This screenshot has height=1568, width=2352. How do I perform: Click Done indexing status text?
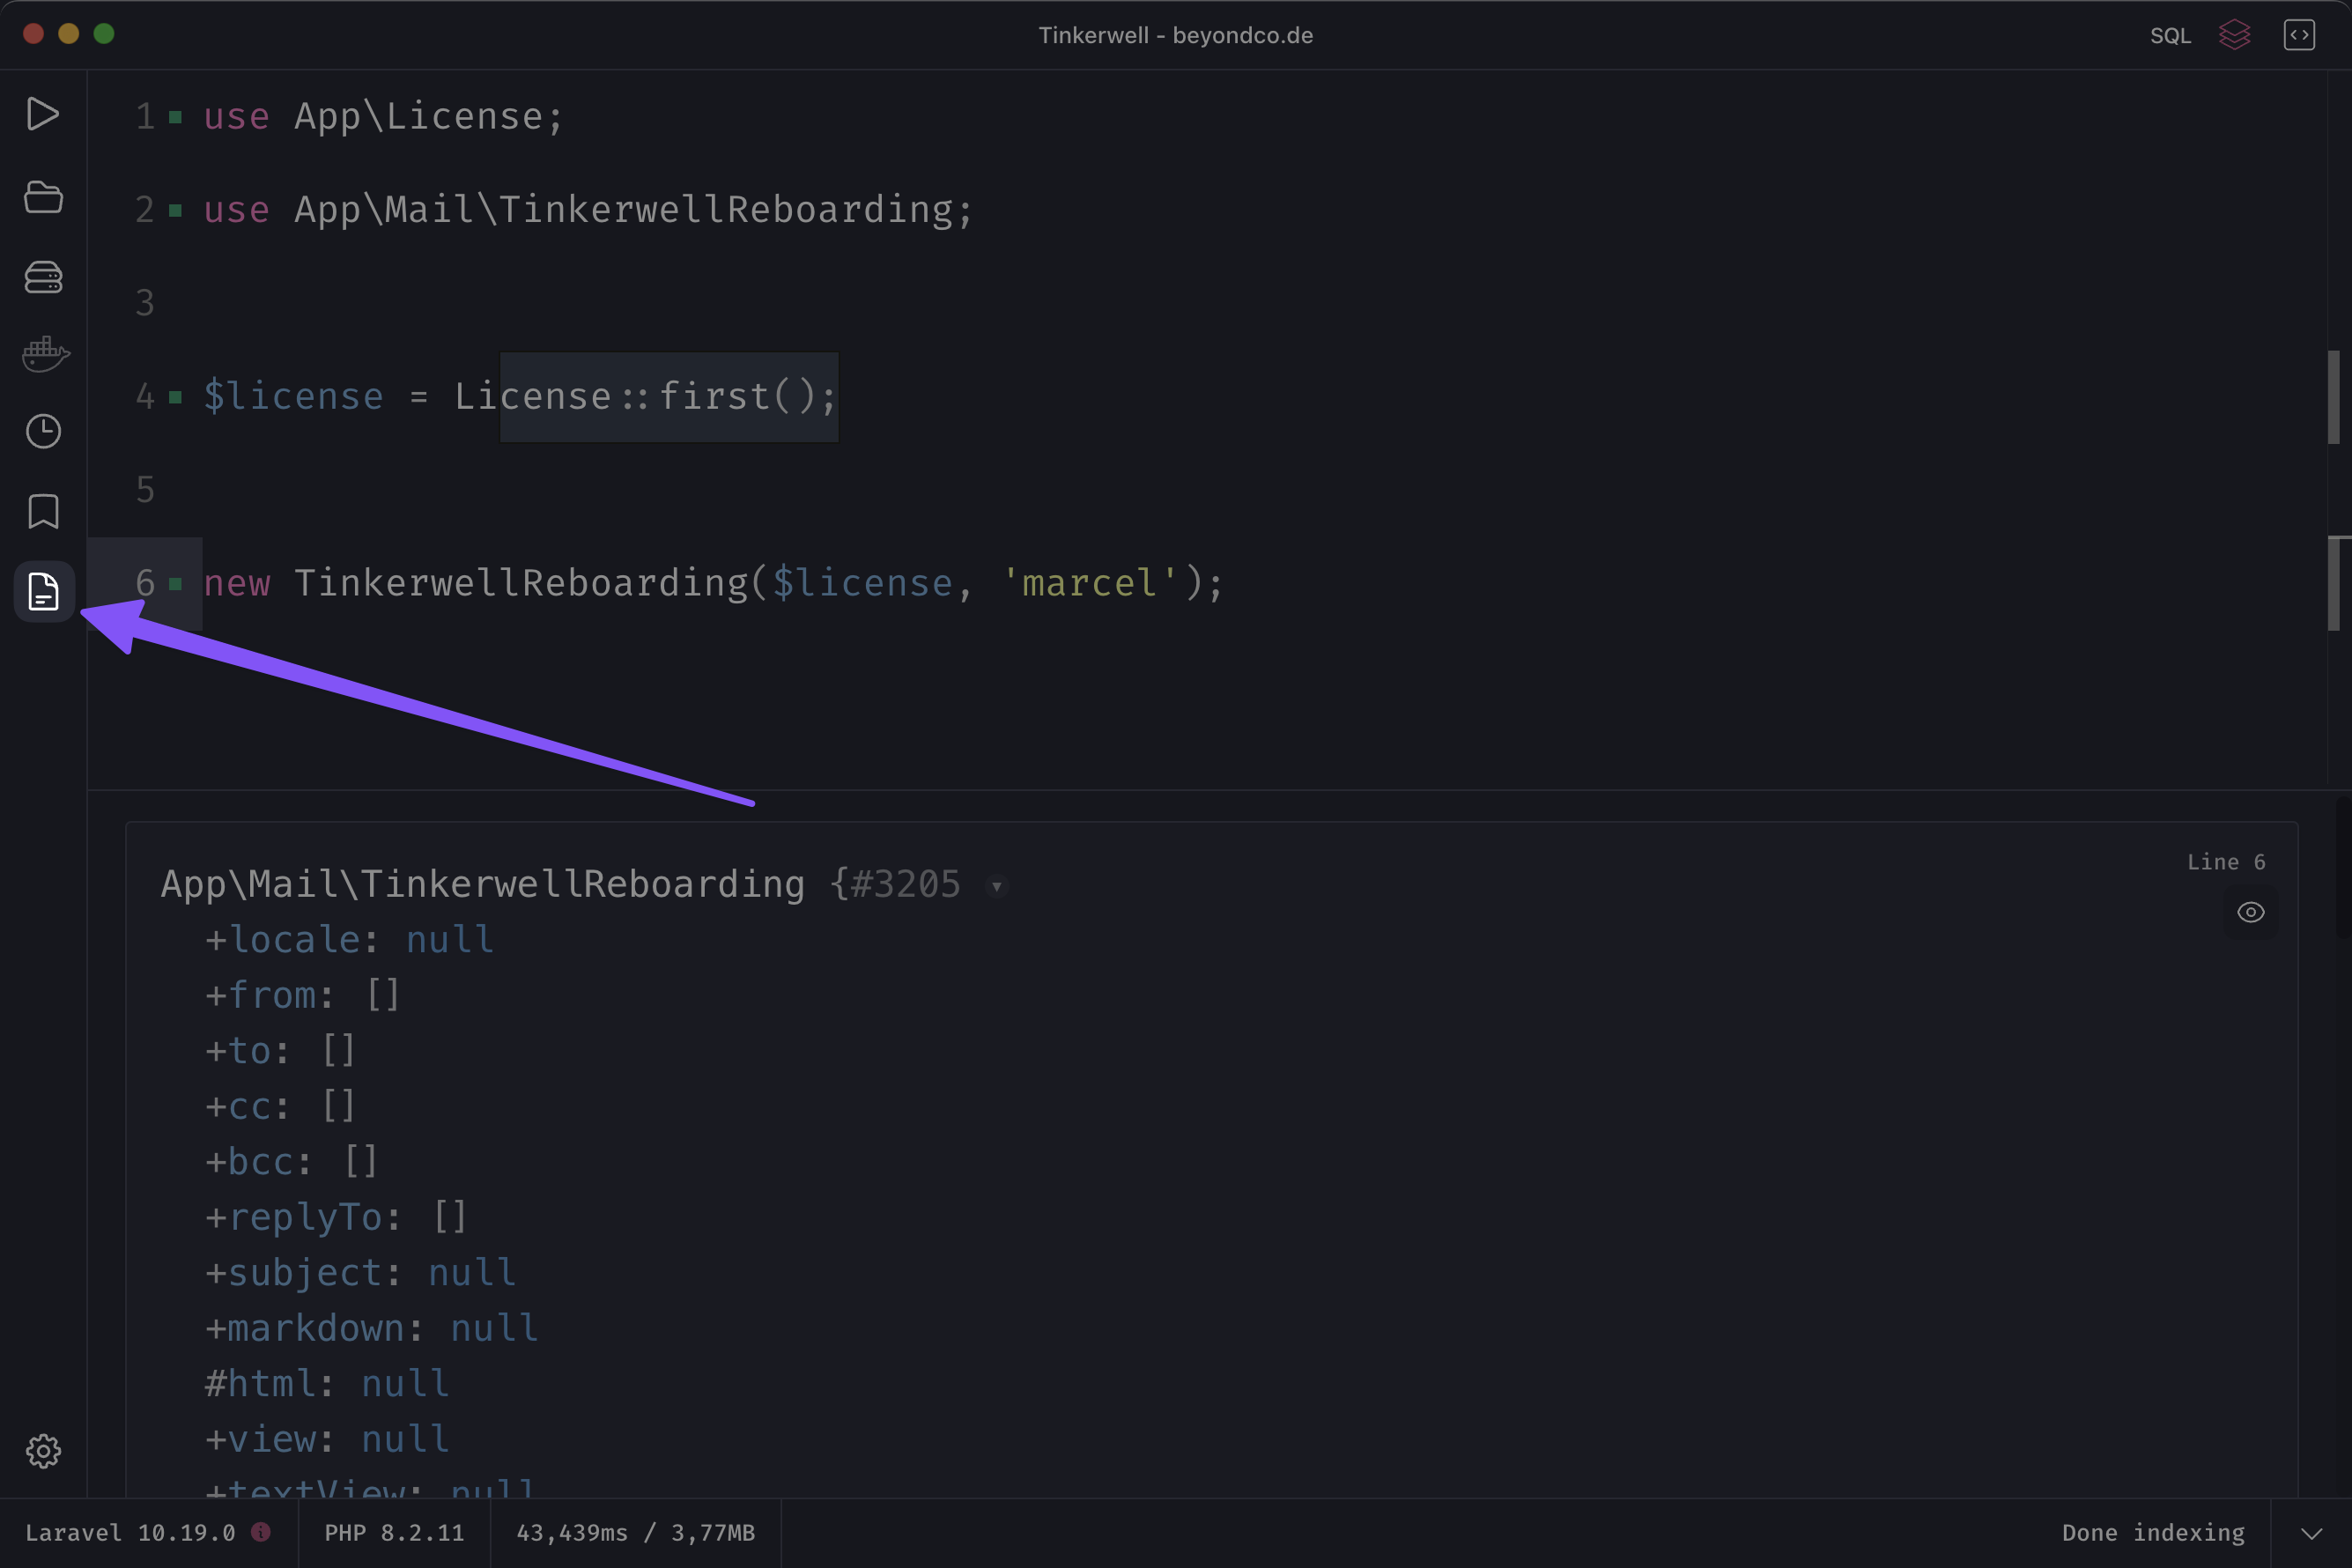(2152, 1533)
